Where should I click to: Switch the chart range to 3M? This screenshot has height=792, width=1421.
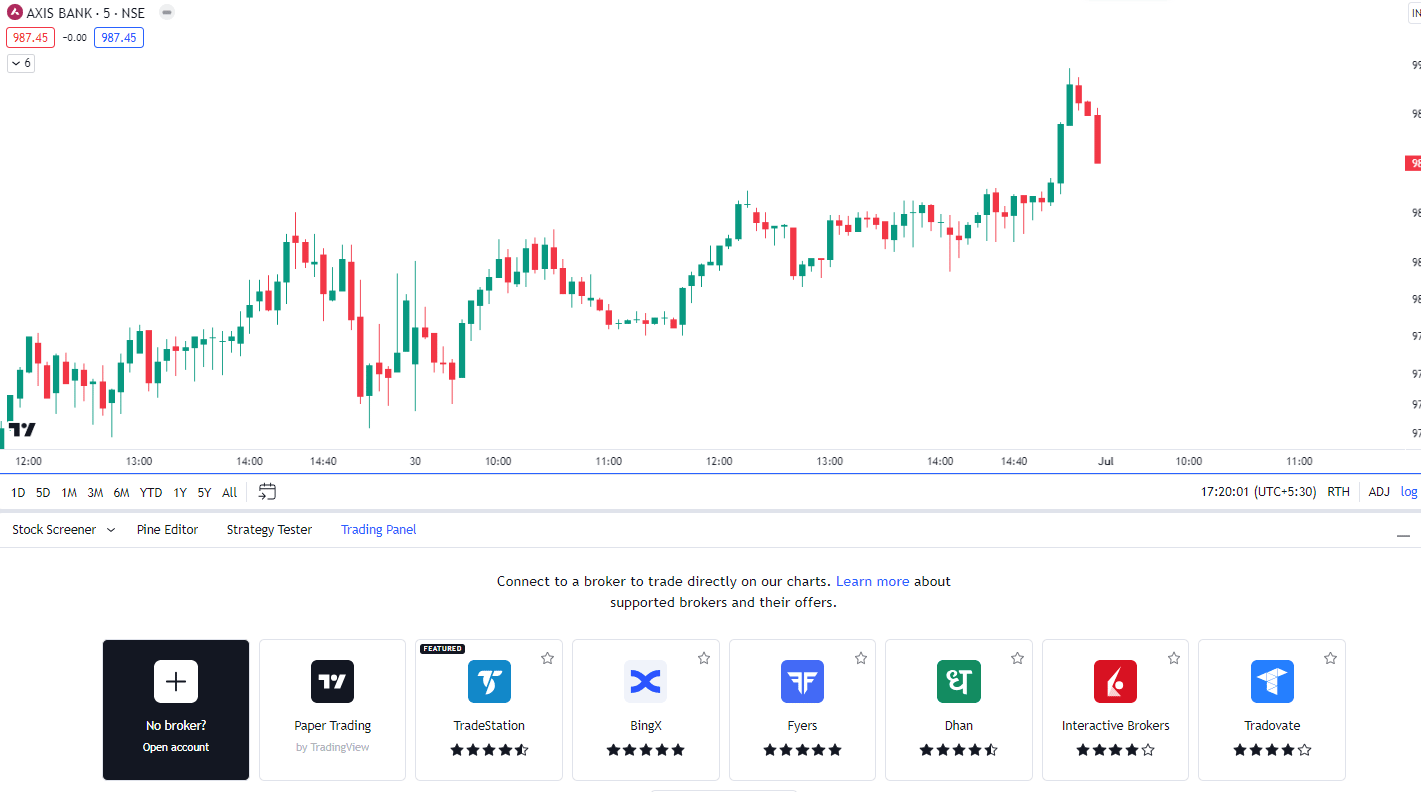(95, 492)
